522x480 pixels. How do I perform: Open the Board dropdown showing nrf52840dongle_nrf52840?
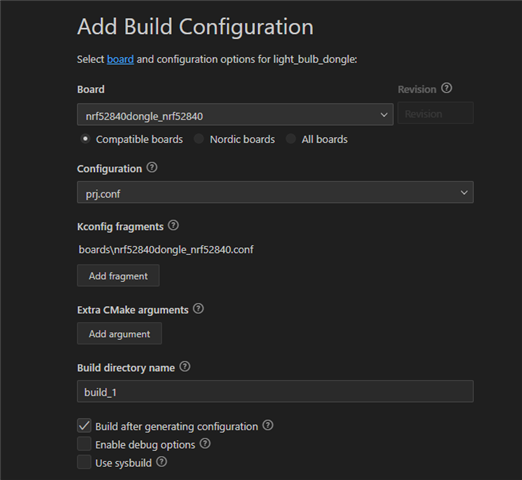[x=235, y=115]
